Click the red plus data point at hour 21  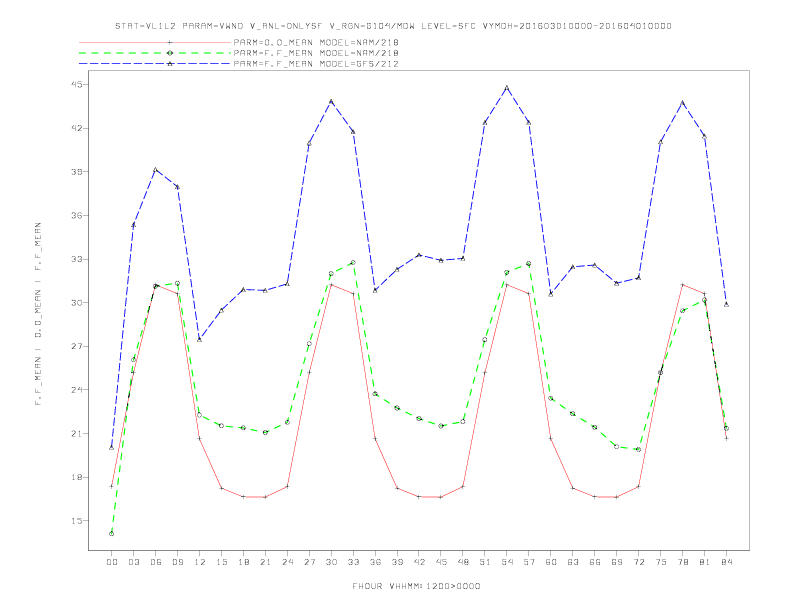265,497
